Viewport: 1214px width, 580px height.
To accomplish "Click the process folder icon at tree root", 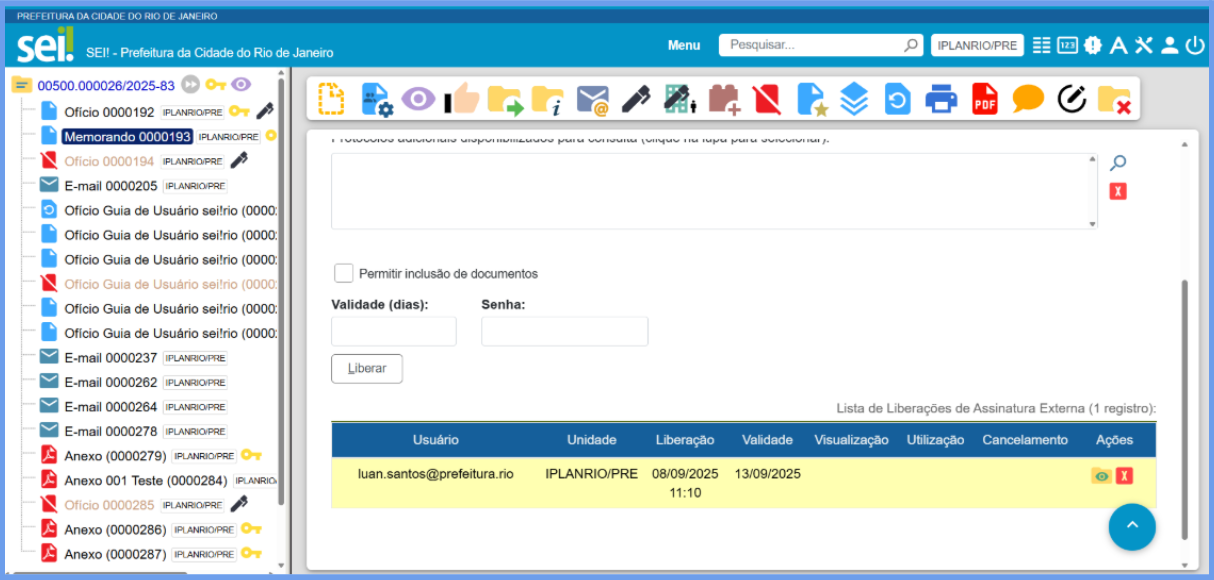I will pyautogui.click(x=22, y=86).
